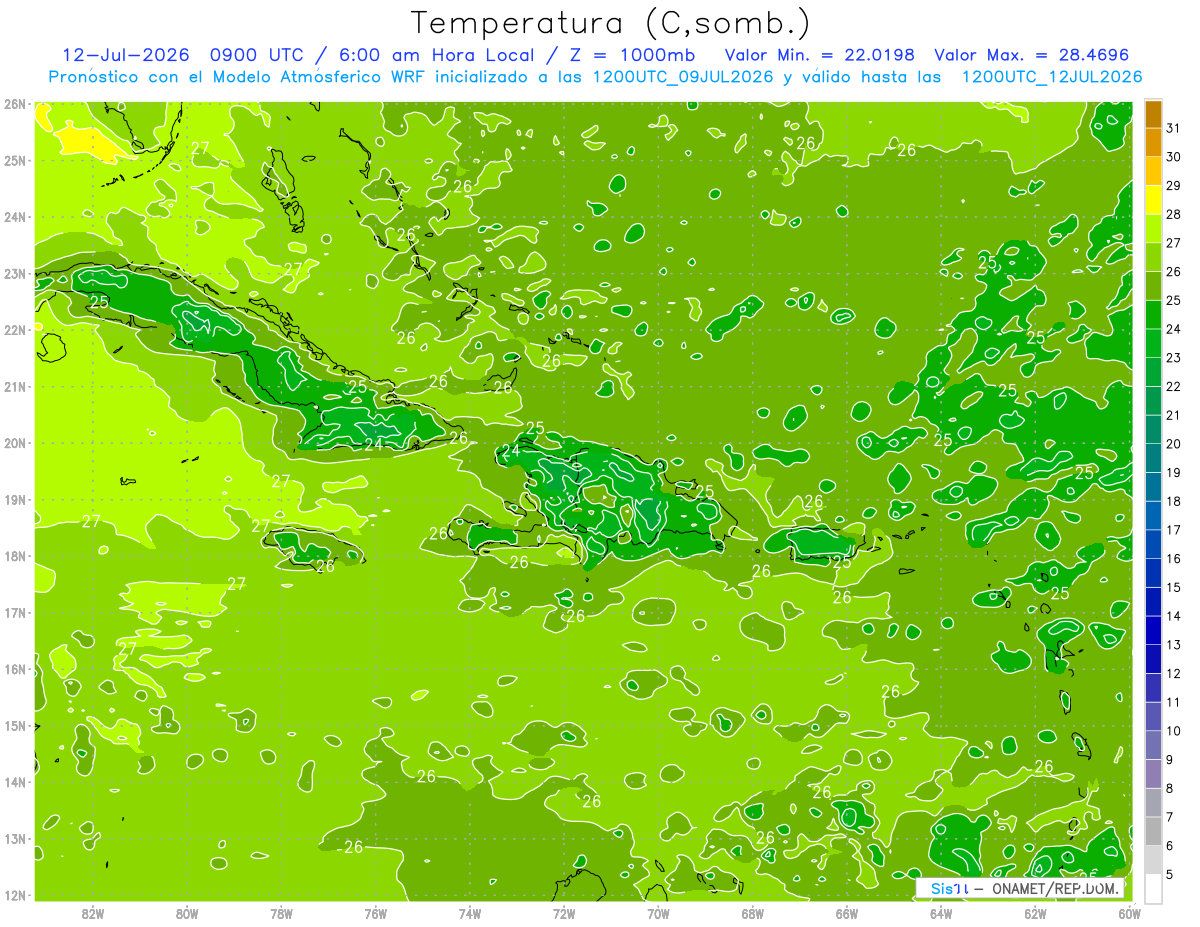
Task: Click legend value 28 on the color scale
Action: click(x=1173, y=214)
